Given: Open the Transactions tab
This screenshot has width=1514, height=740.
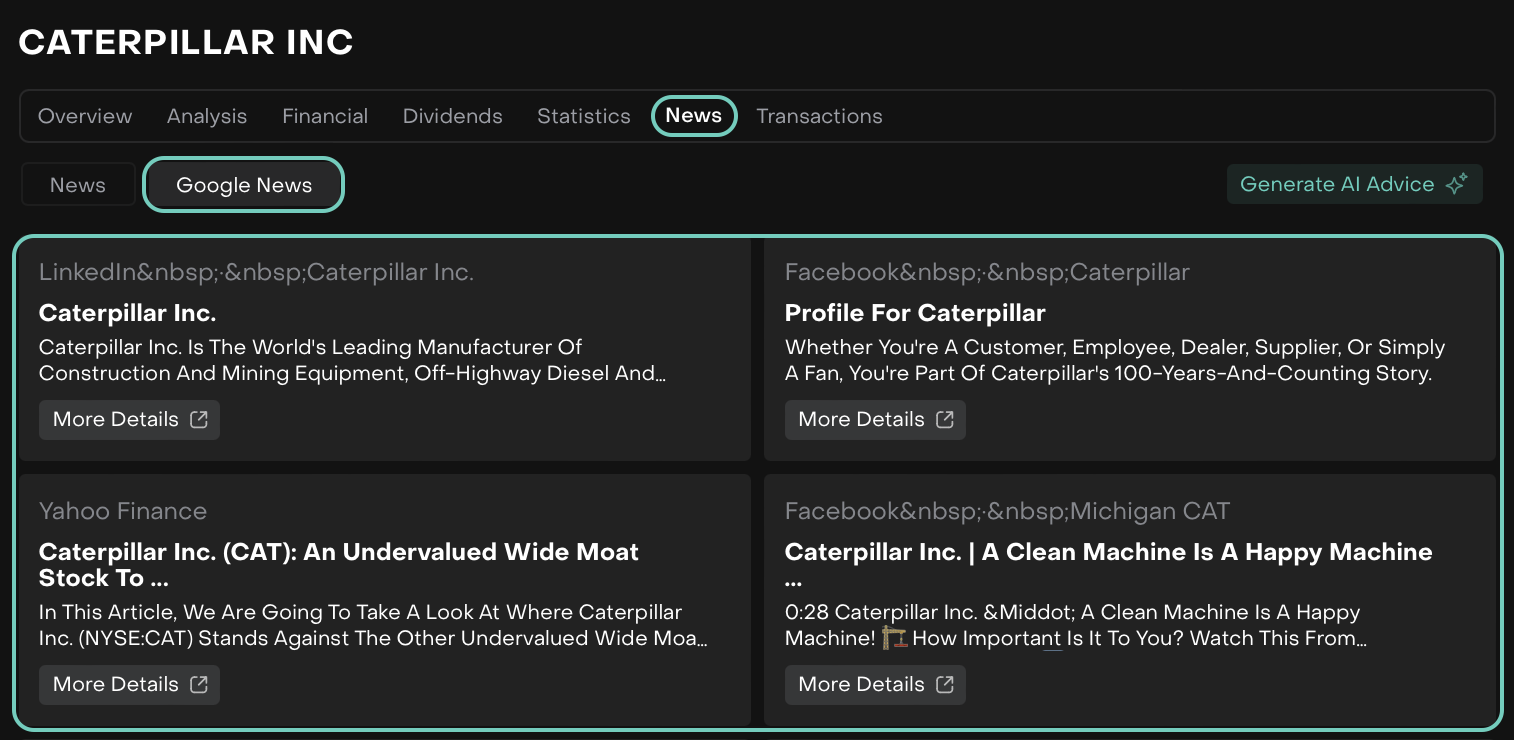Looking at the screenshot, I should point(819,116).
